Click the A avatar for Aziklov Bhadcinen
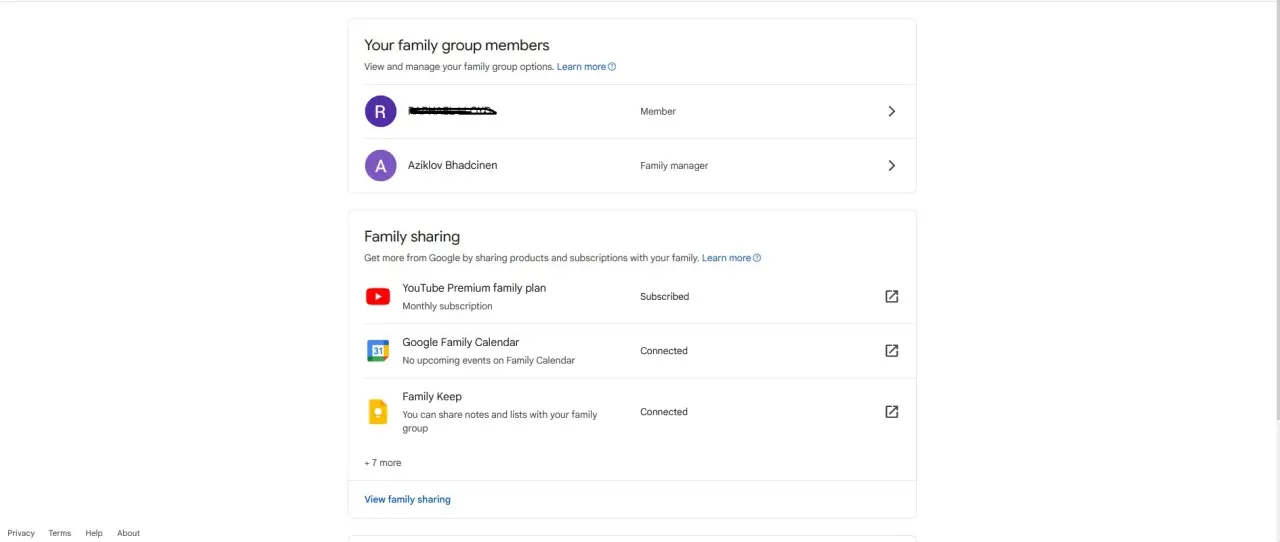The width and height of the screenshot is (1280, 542). [380, 166]
